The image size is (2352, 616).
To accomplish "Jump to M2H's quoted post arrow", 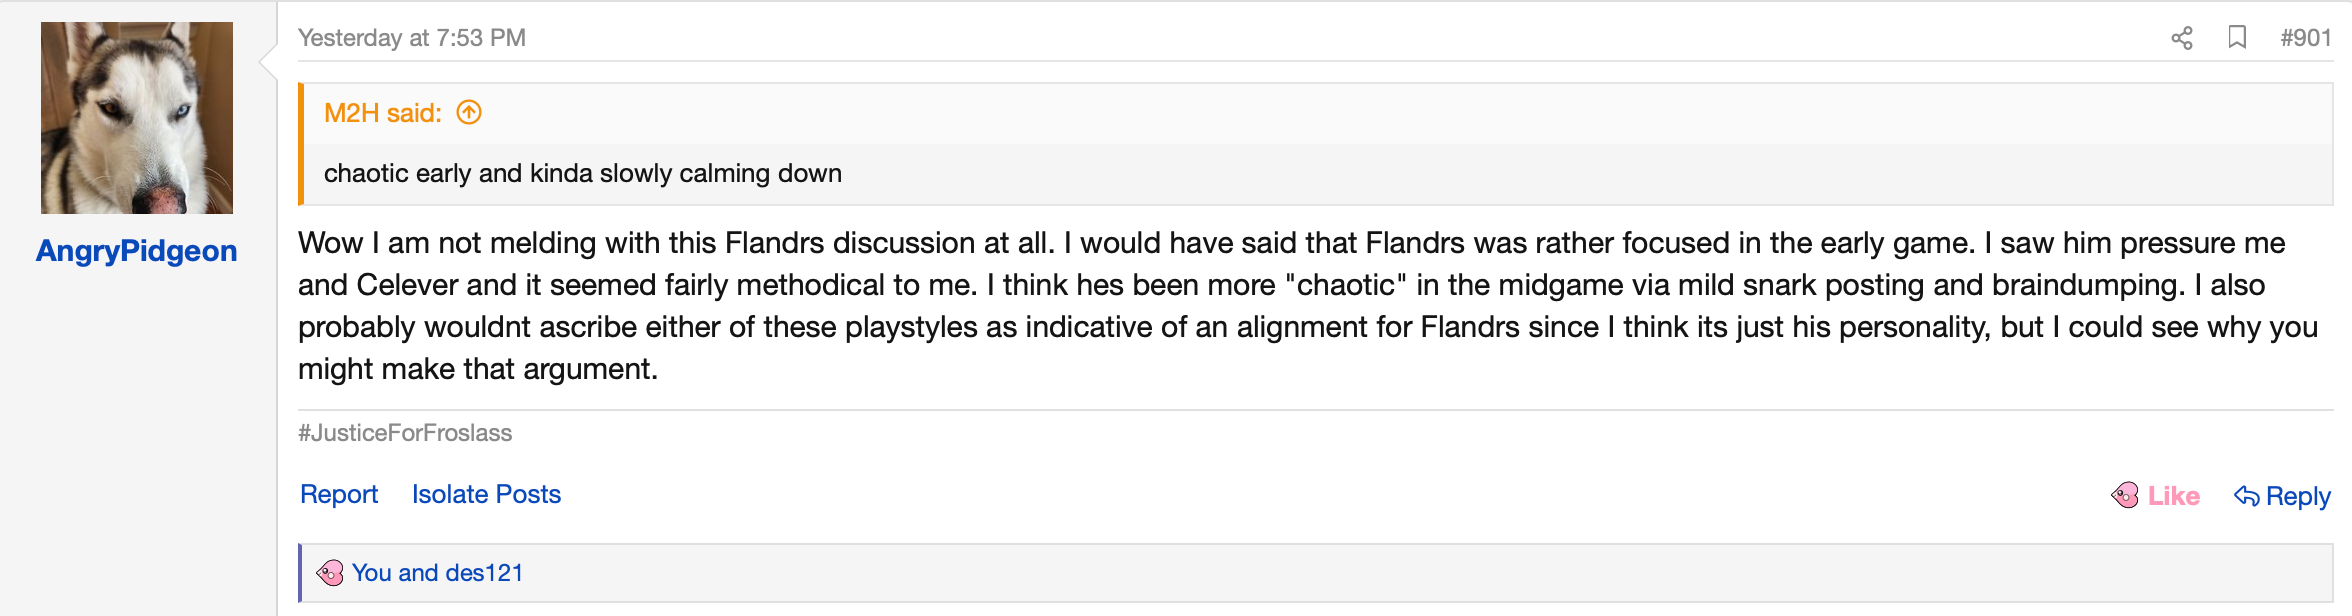I will (469, 112).
